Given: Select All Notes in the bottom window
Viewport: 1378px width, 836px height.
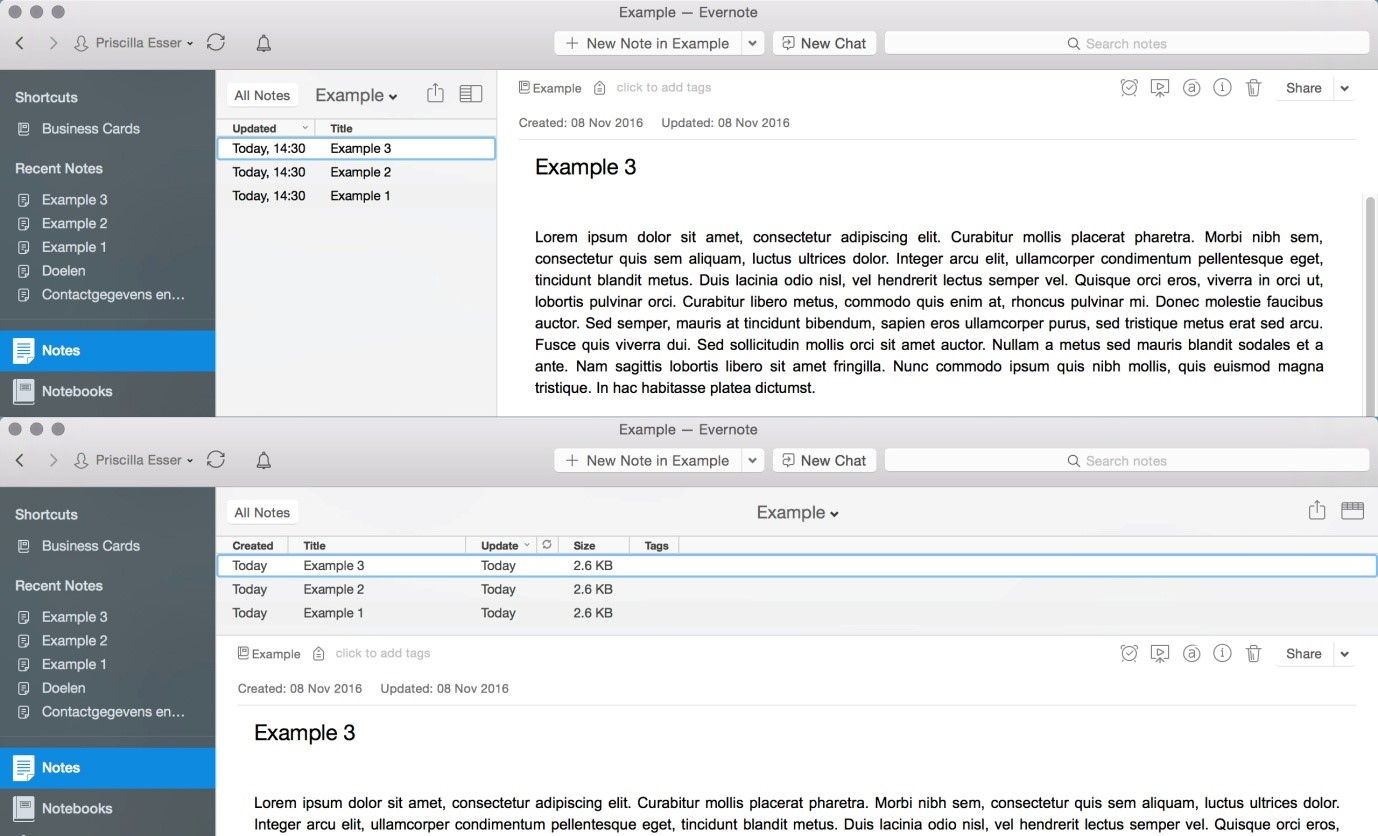Looking at the screenshot, I should (262, 513).
